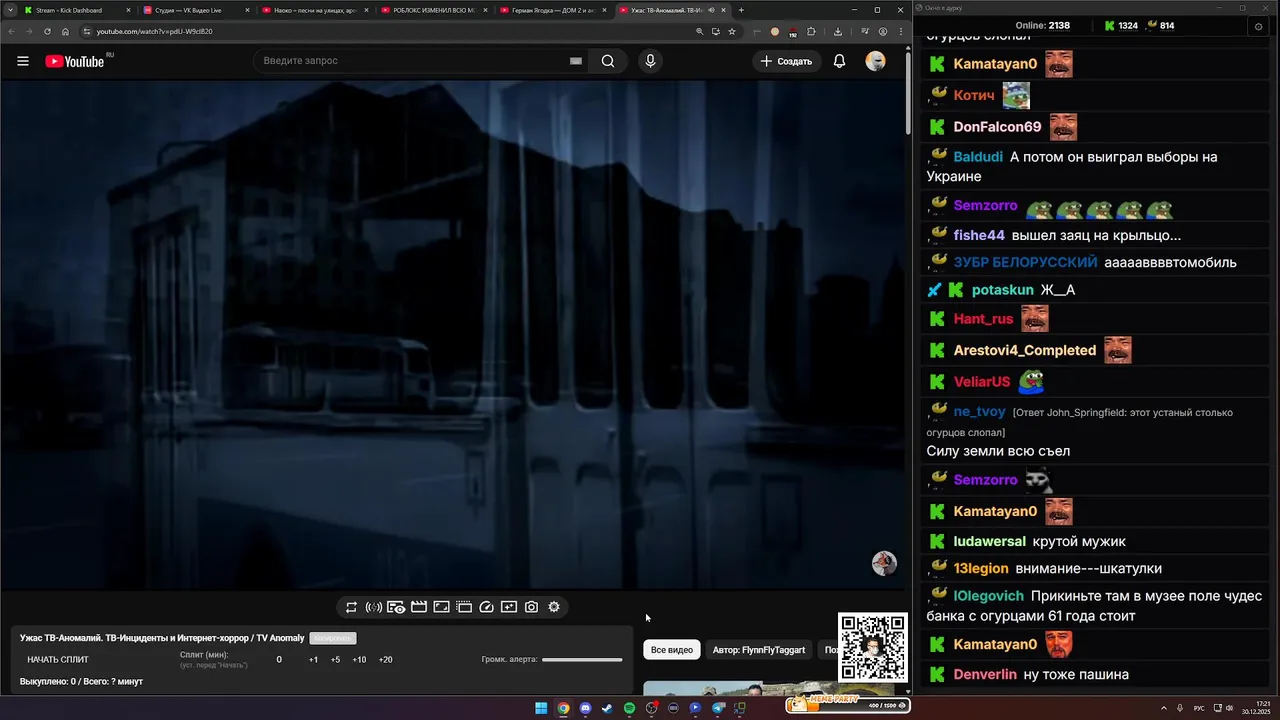The height and width of the screenshot is (720, 1280).
Task: Start voice search with microphone icon
Action: pos(650,61)
